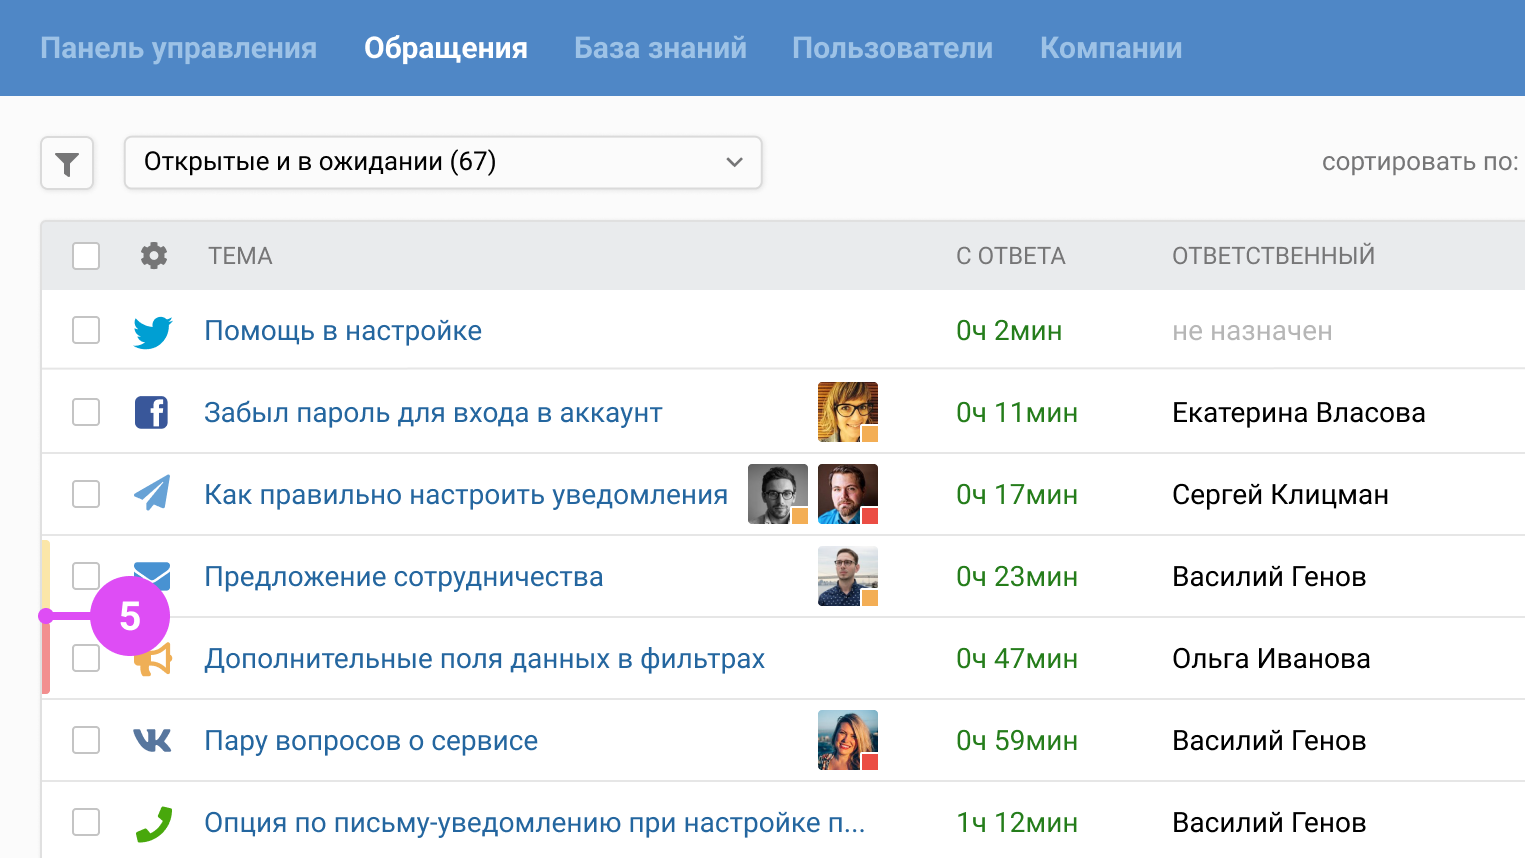Screen dimensions: 1525x858
Task: Click the phone icon for Опция по письму-уведомлению
Action: 152,822
